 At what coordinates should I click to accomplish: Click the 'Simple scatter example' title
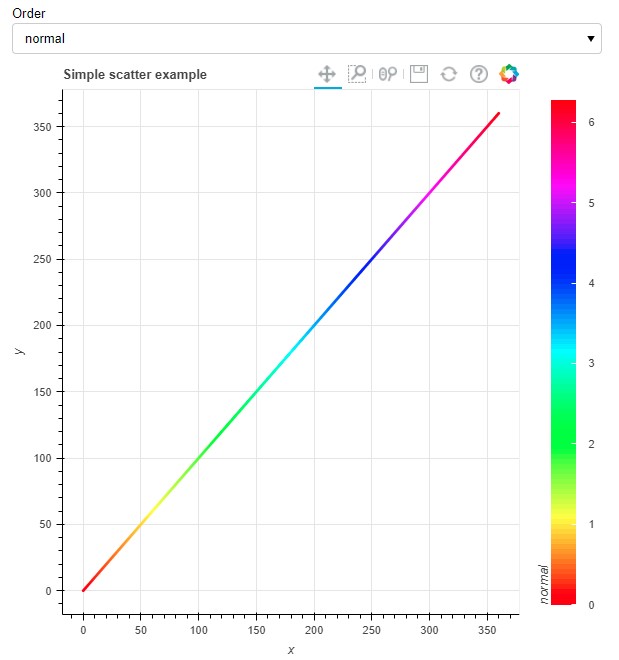click(x=135, y=75)
